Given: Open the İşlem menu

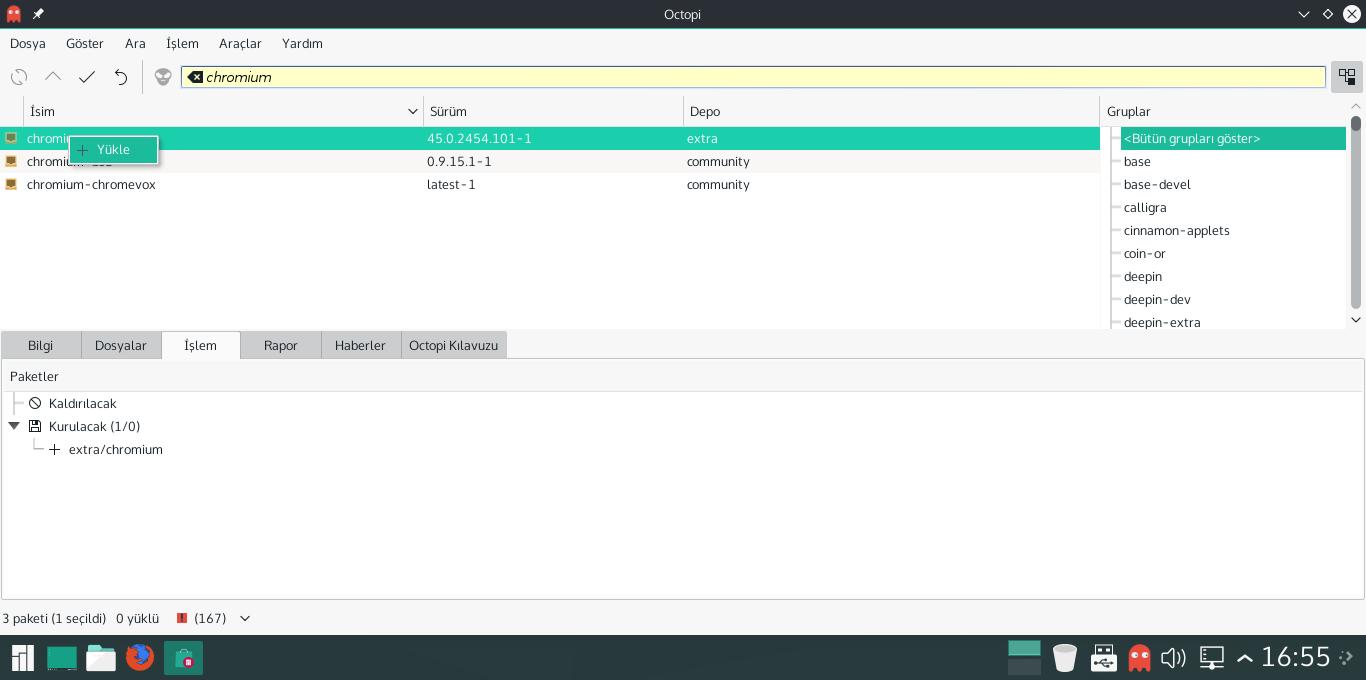Looking at the screenshot, I should click(182, 43).
